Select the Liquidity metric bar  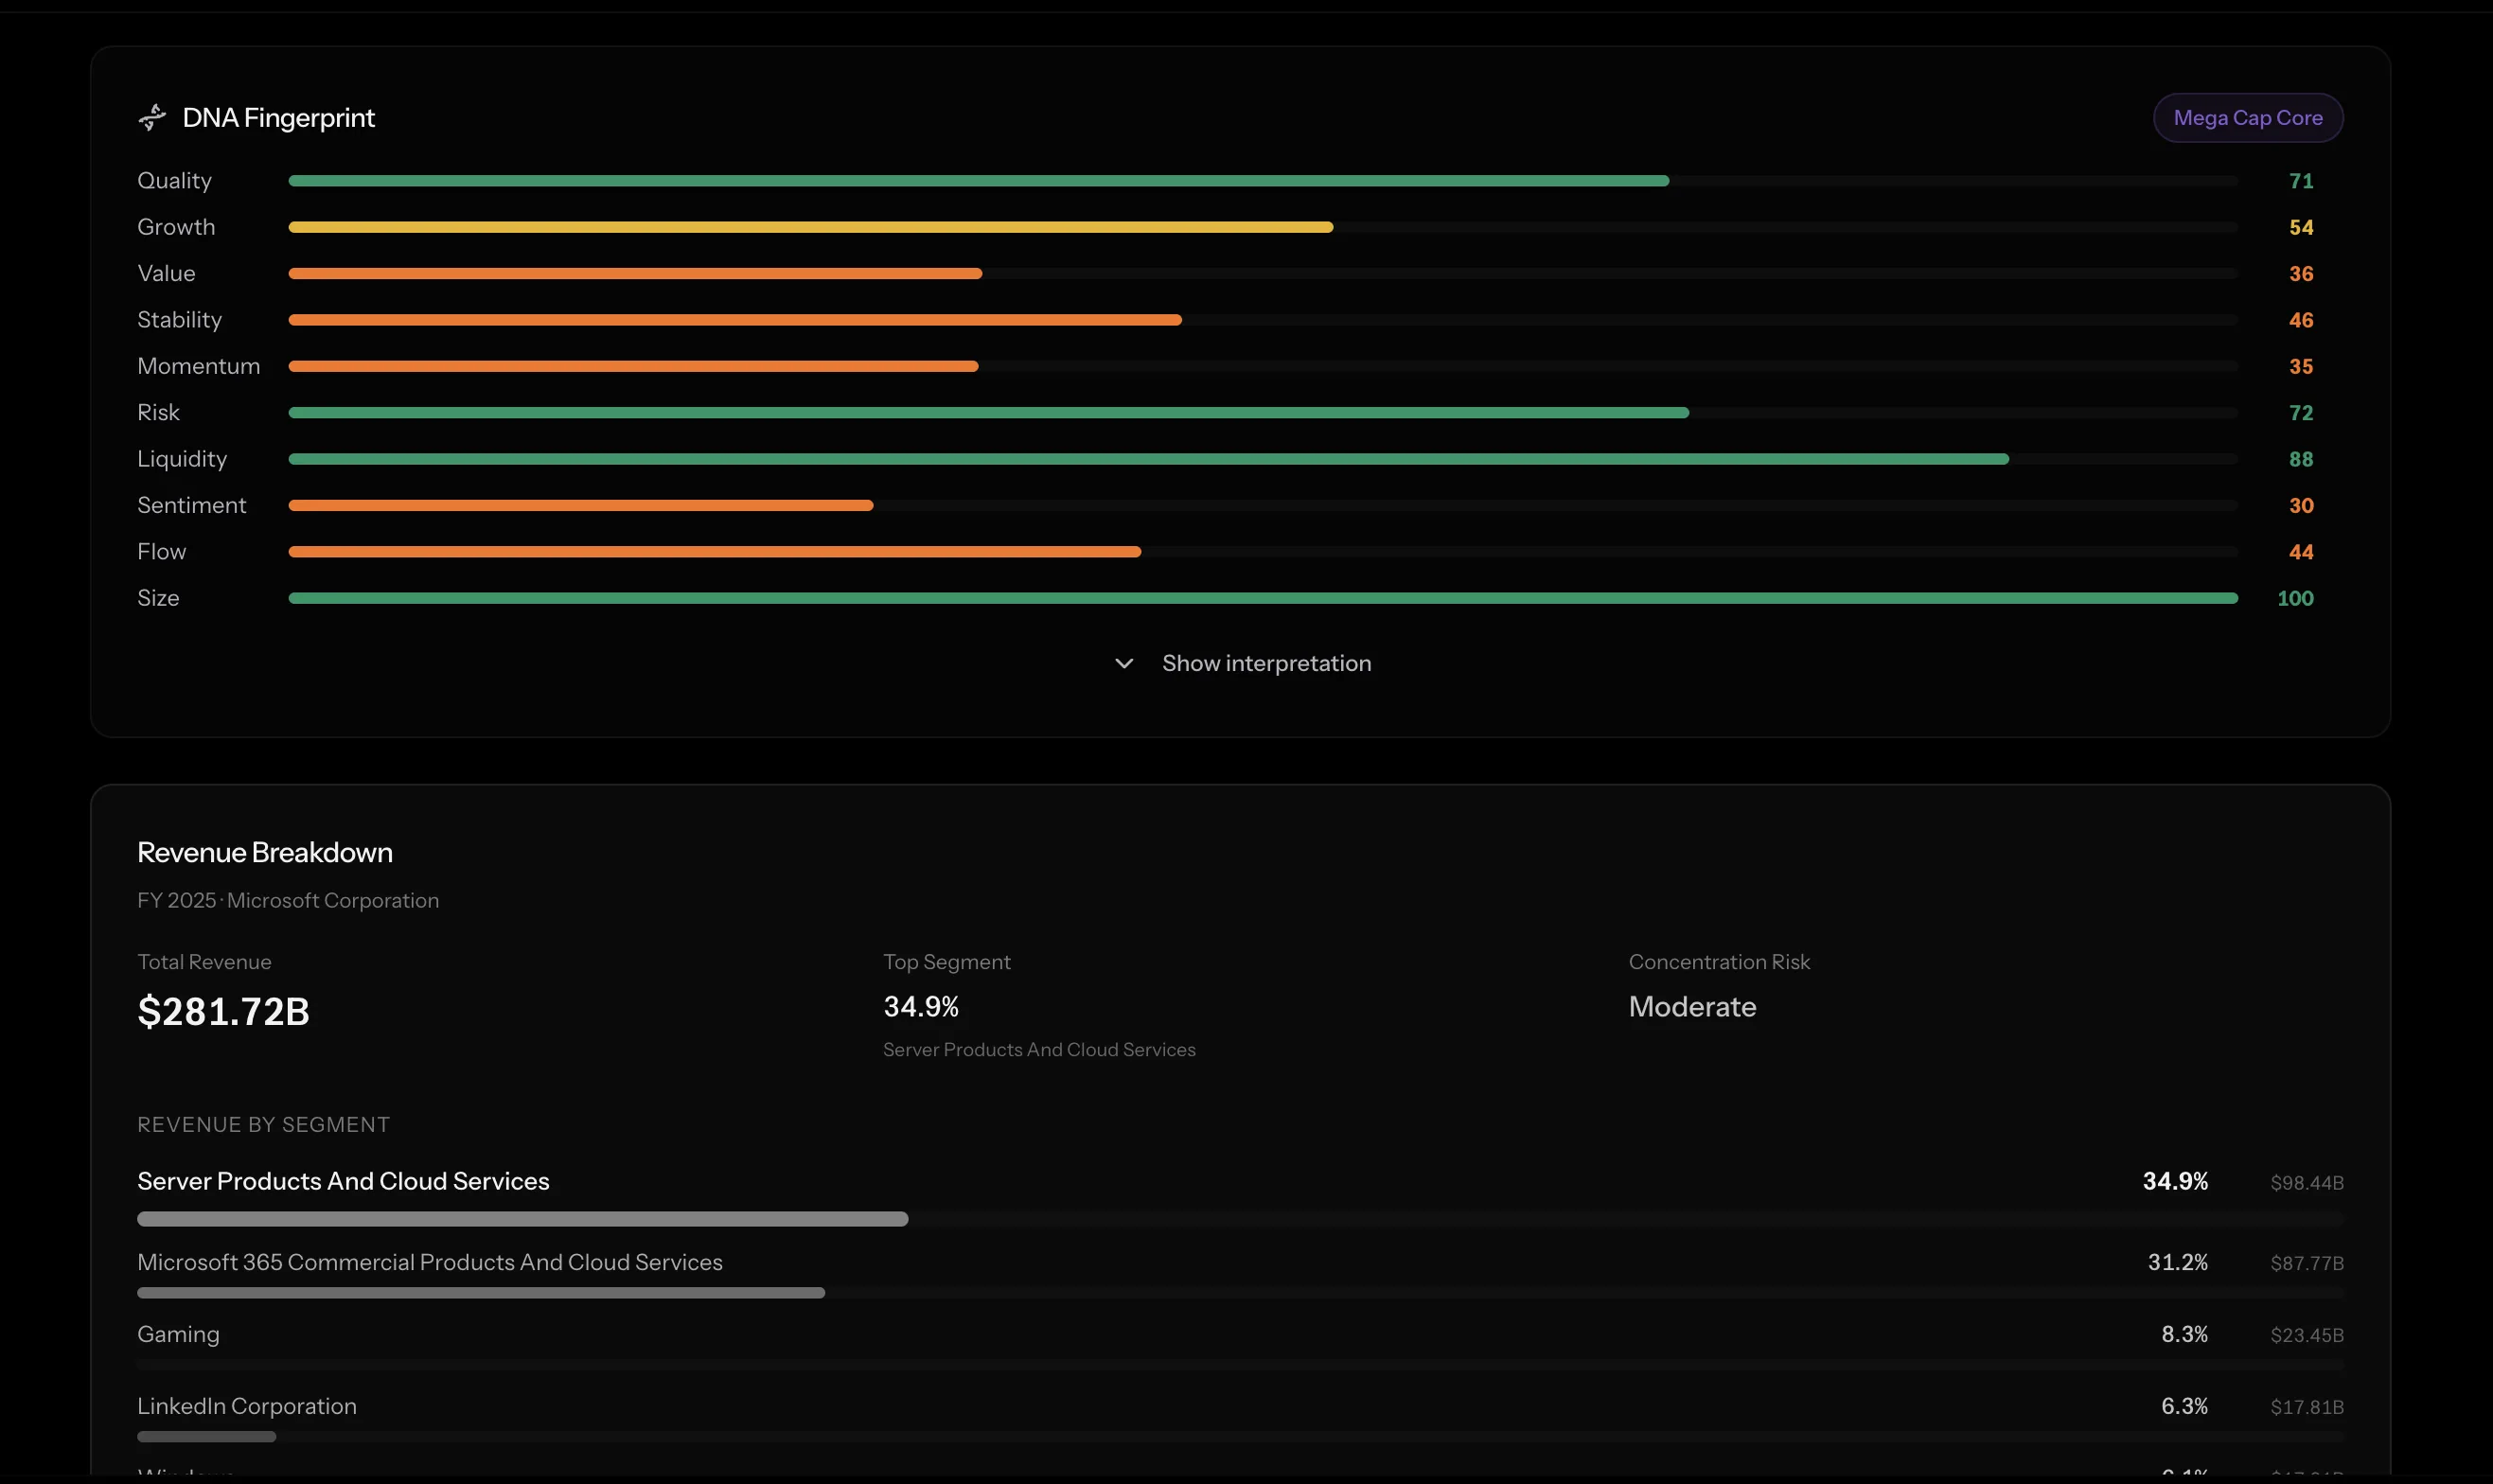pyautogui.click(x=1148, y=459)
